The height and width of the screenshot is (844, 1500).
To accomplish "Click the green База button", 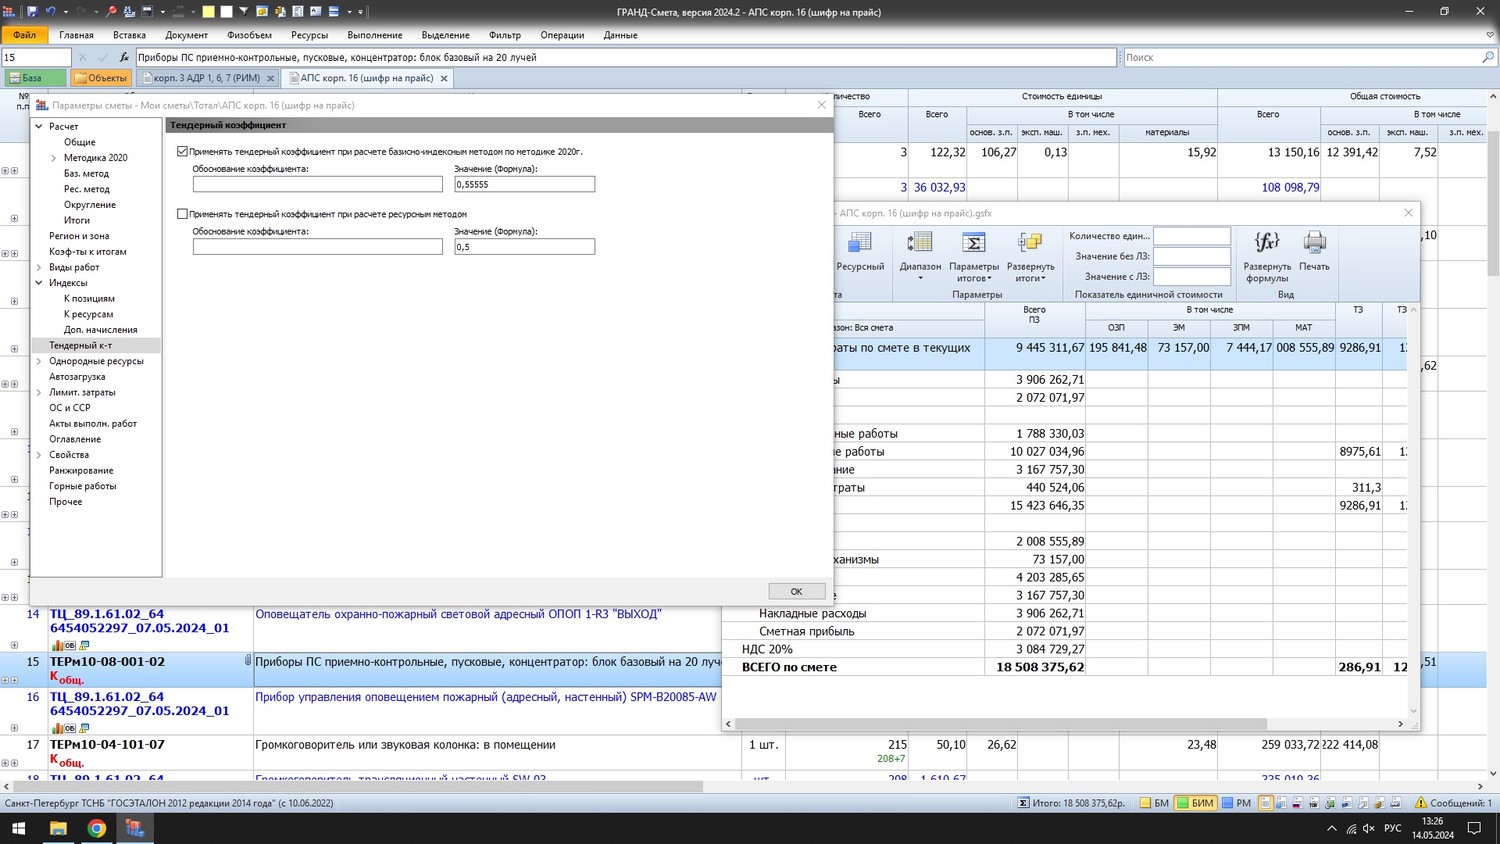I will click(x=33, y=78).
